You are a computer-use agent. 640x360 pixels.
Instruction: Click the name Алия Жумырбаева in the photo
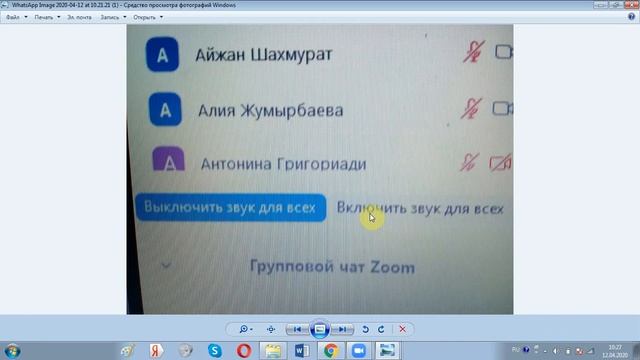[x=270, y=110]
